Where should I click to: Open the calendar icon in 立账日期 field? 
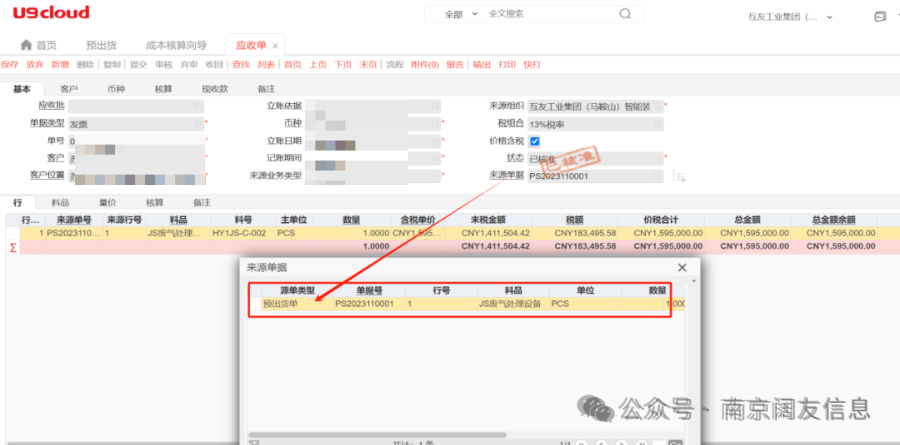435,141
